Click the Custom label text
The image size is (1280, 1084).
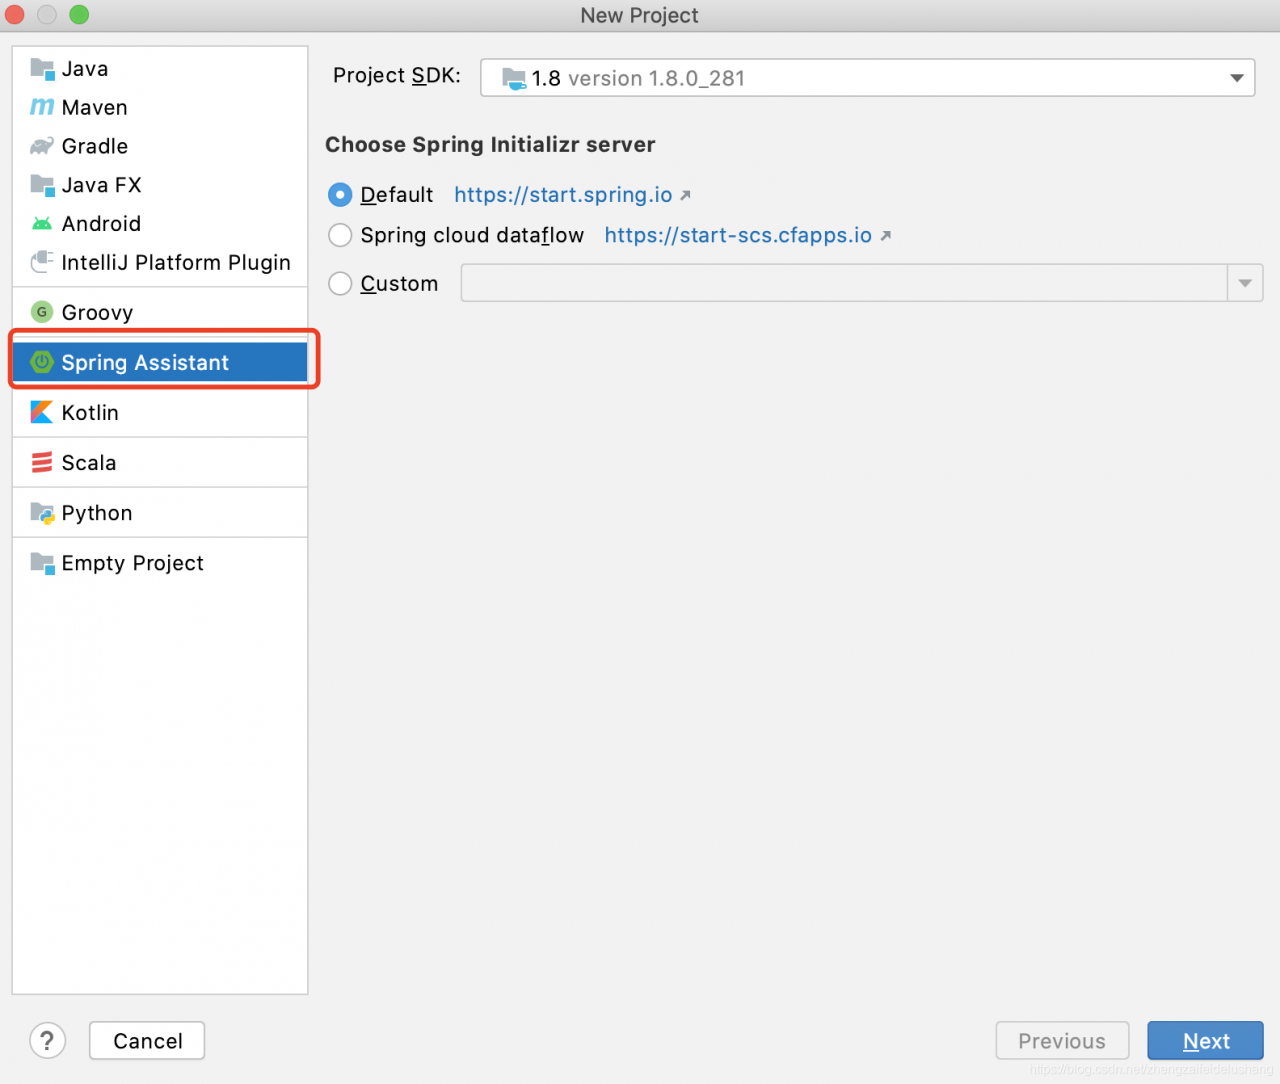pos(399,284)
